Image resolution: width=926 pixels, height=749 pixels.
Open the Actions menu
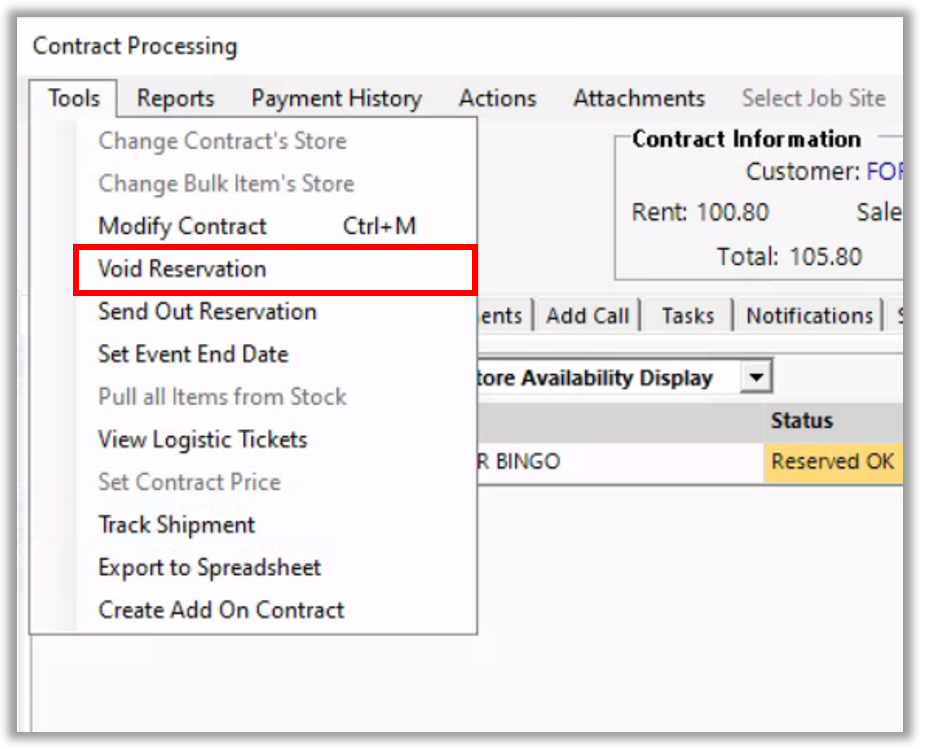[x=497, y=99]
